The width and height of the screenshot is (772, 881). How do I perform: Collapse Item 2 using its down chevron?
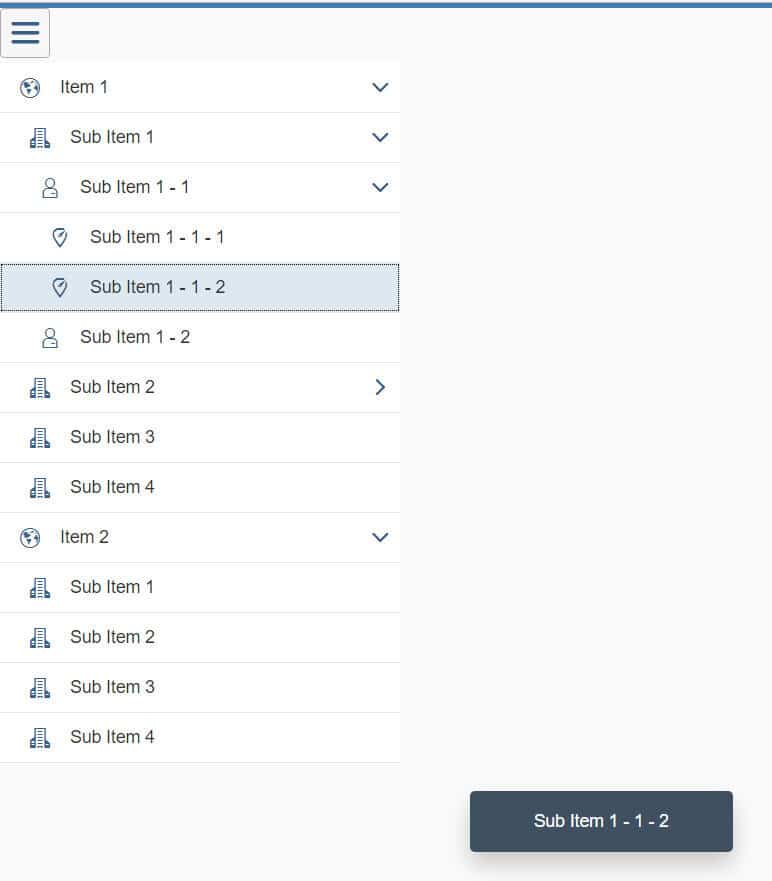pos(380,537)
